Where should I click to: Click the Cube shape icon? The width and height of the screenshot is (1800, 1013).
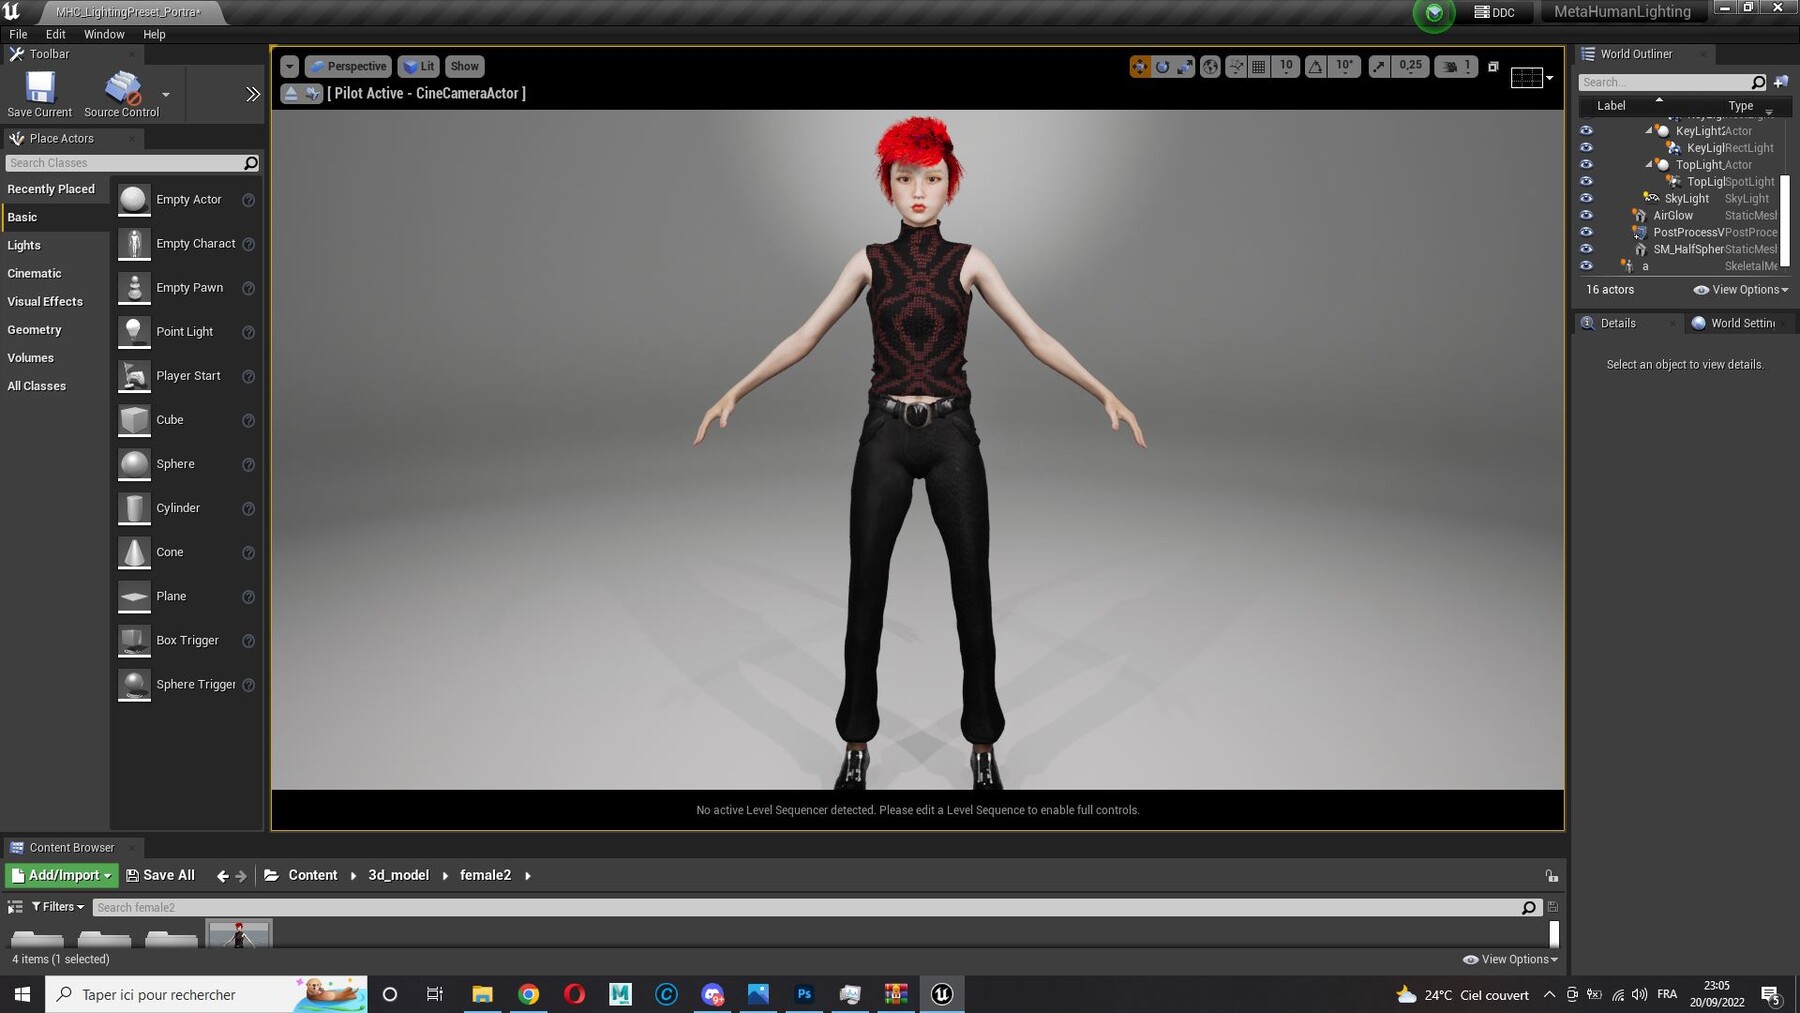134,420
